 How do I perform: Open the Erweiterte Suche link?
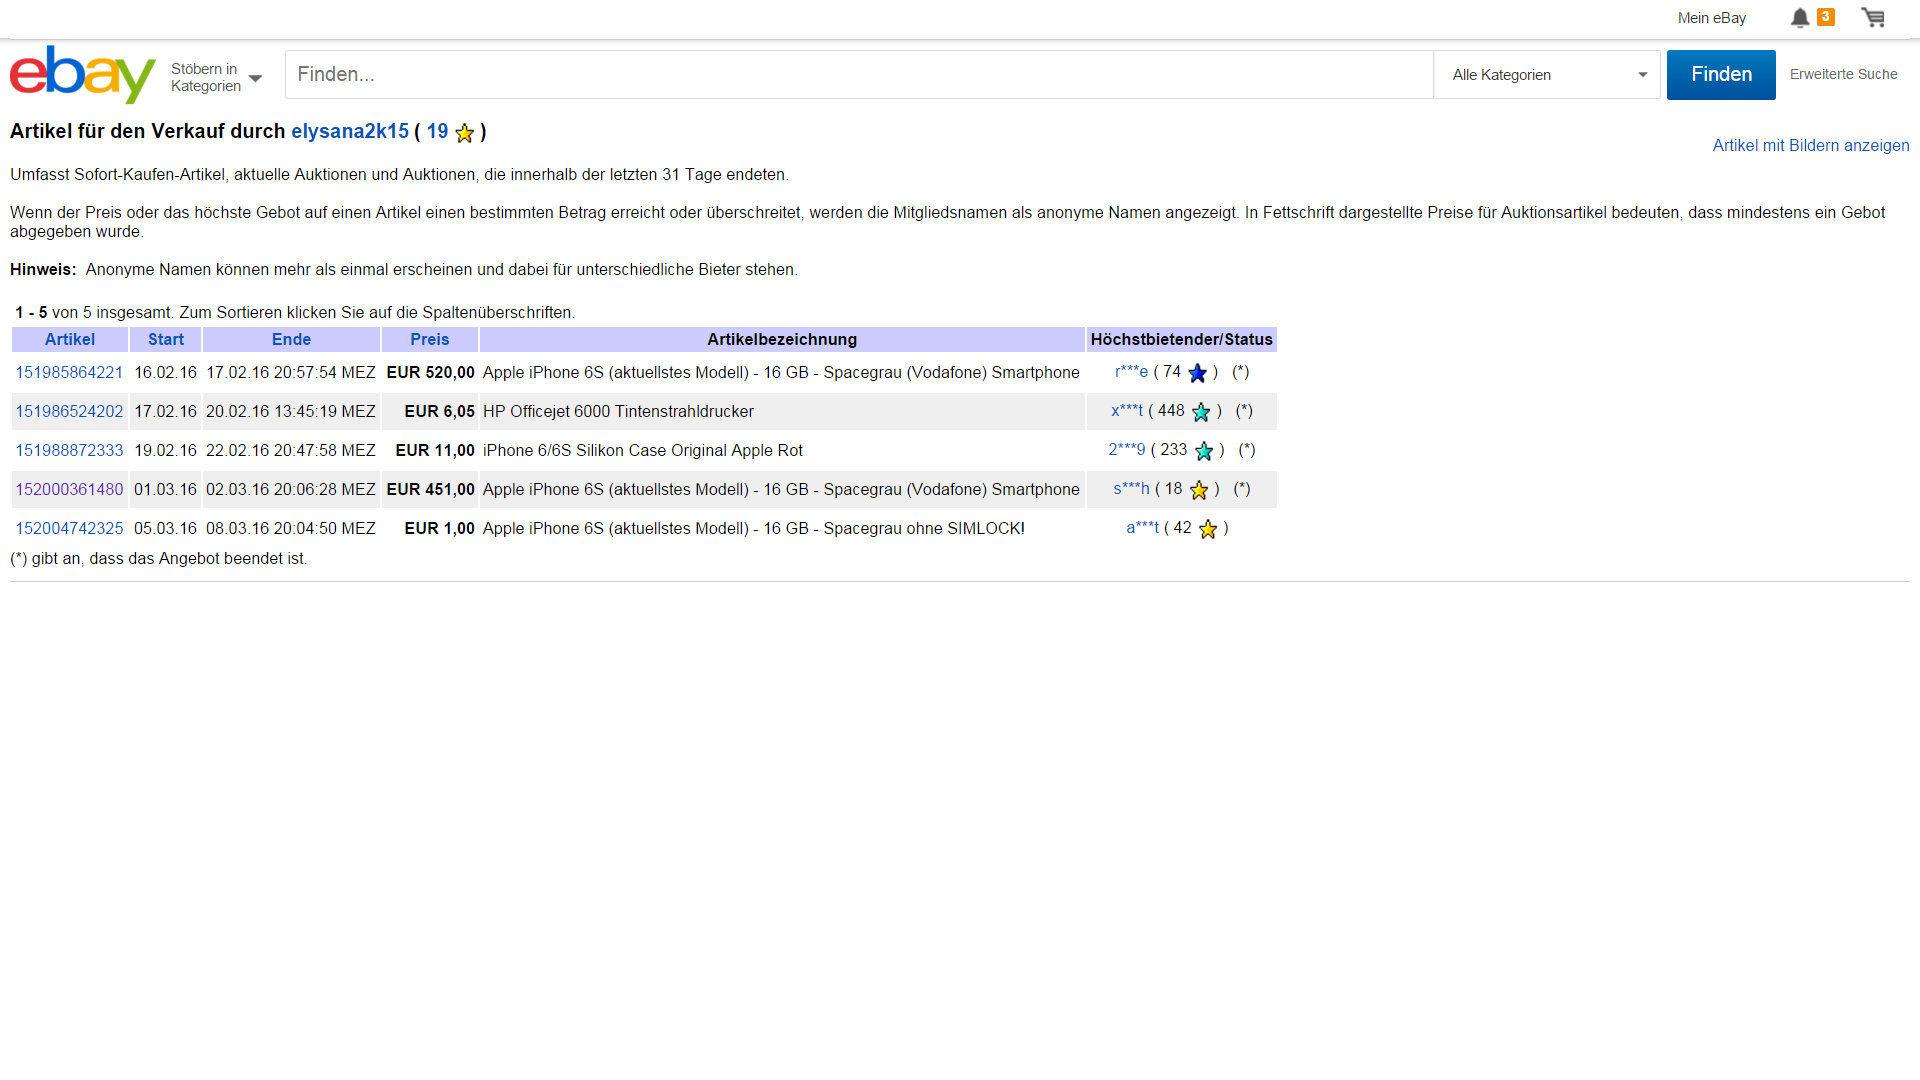tap(1843, 74)
